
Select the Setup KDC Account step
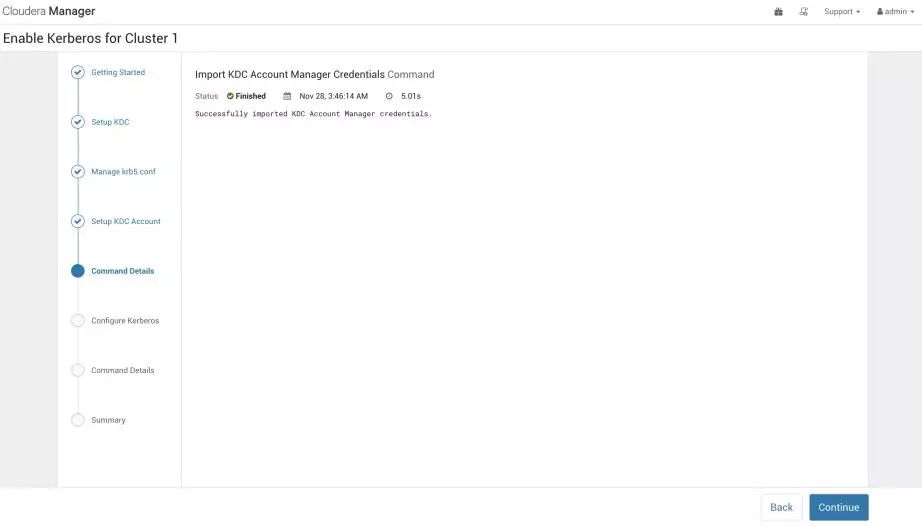(125, 222)
